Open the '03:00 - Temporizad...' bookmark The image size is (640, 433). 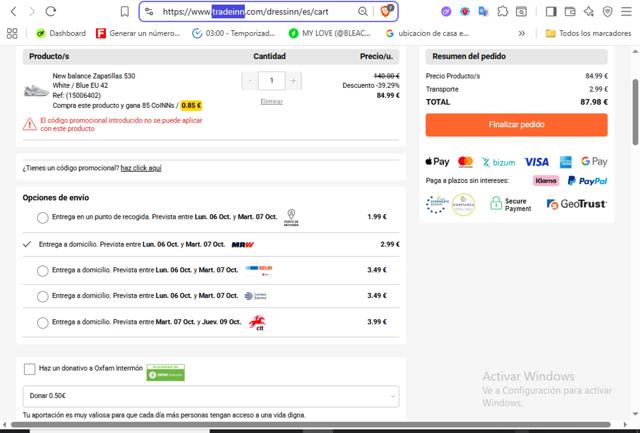[x=233, y=33]
